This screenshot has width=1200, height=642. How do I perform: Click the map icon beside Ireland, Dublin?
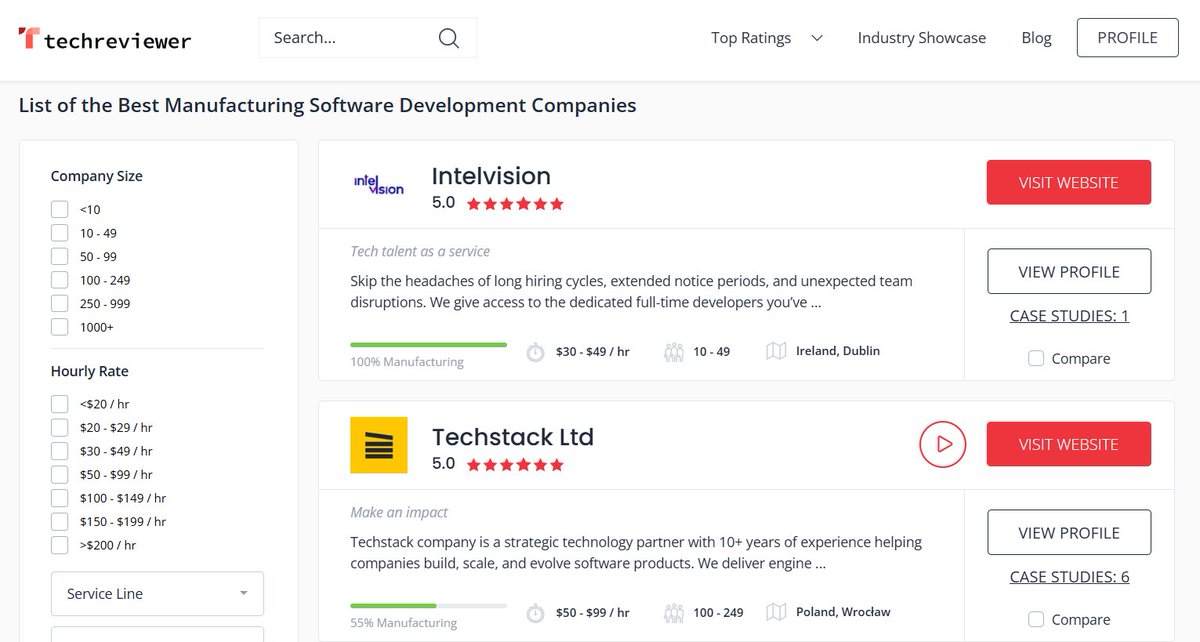[776, 351]
